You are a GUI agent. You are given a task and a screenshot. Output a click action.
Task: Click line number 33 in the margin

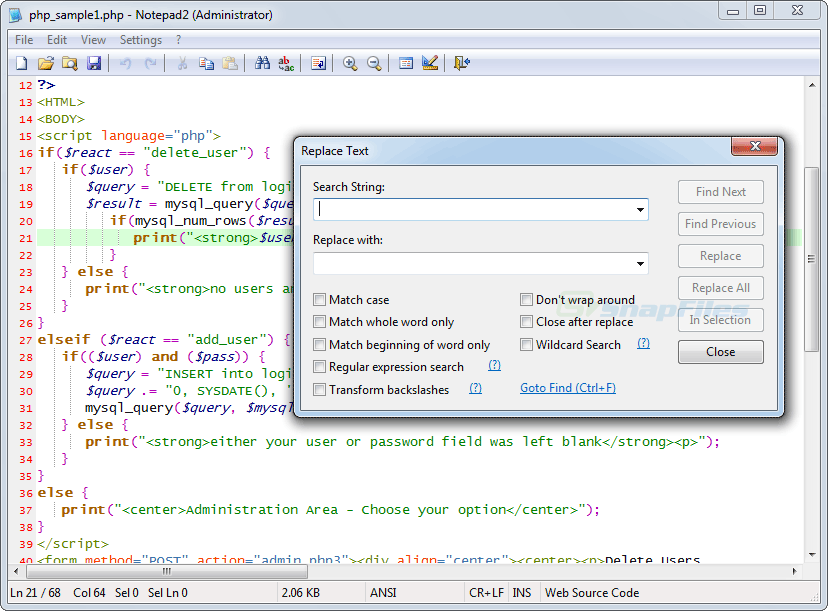pos(26,443)
